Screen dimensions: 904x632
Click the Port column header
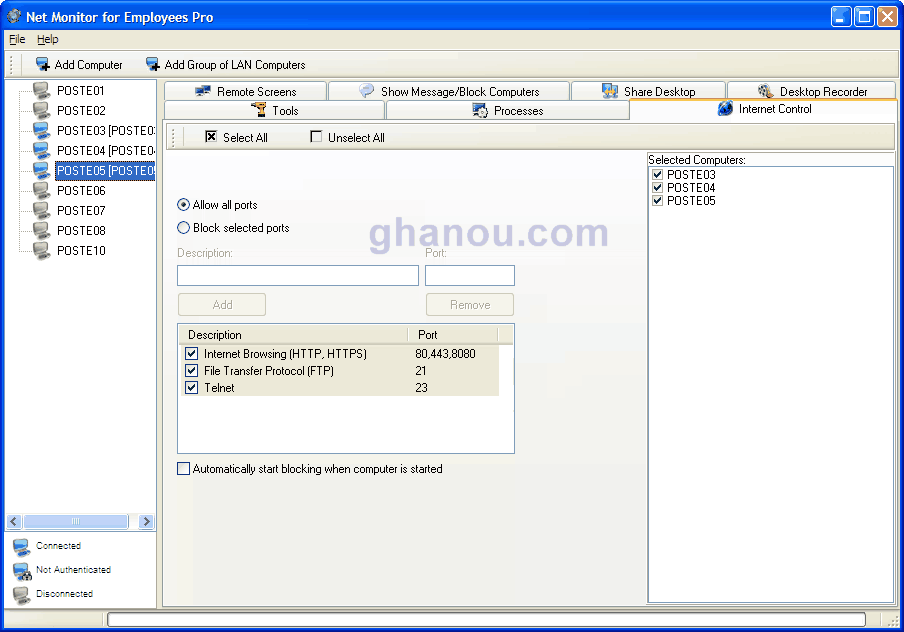pos(453,334)
